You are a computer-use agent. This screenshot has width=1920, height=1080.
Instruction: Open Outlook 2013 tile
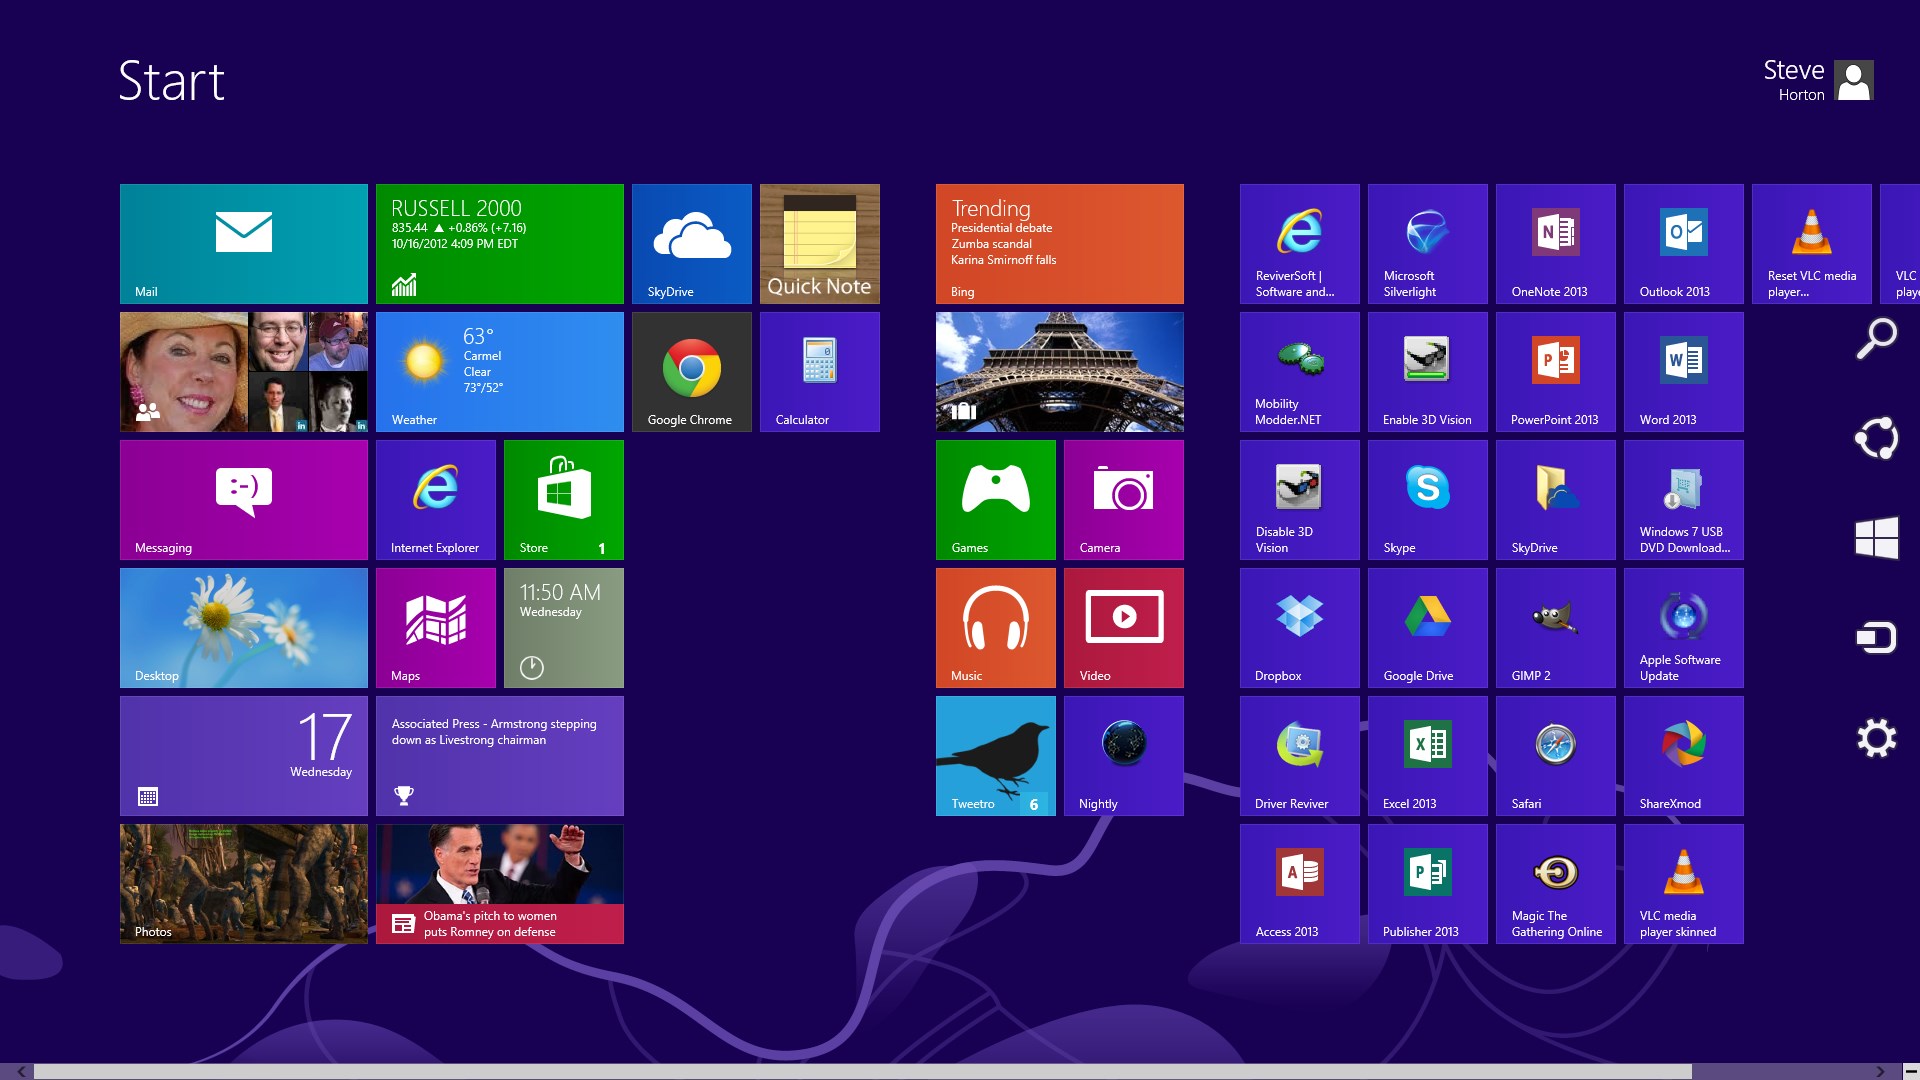pos(1684,244)
